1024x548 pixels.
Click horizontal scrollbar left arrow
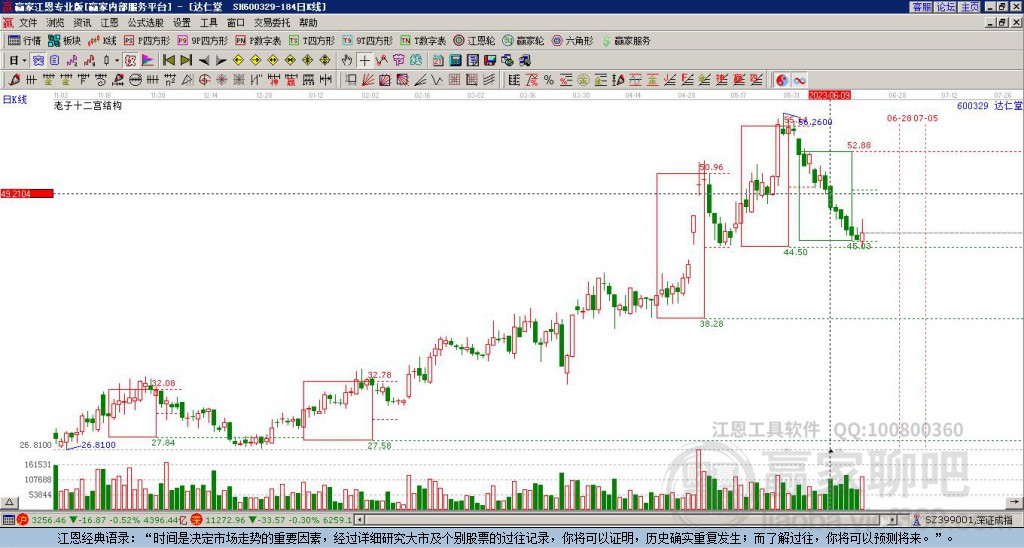tap(358, 520)
